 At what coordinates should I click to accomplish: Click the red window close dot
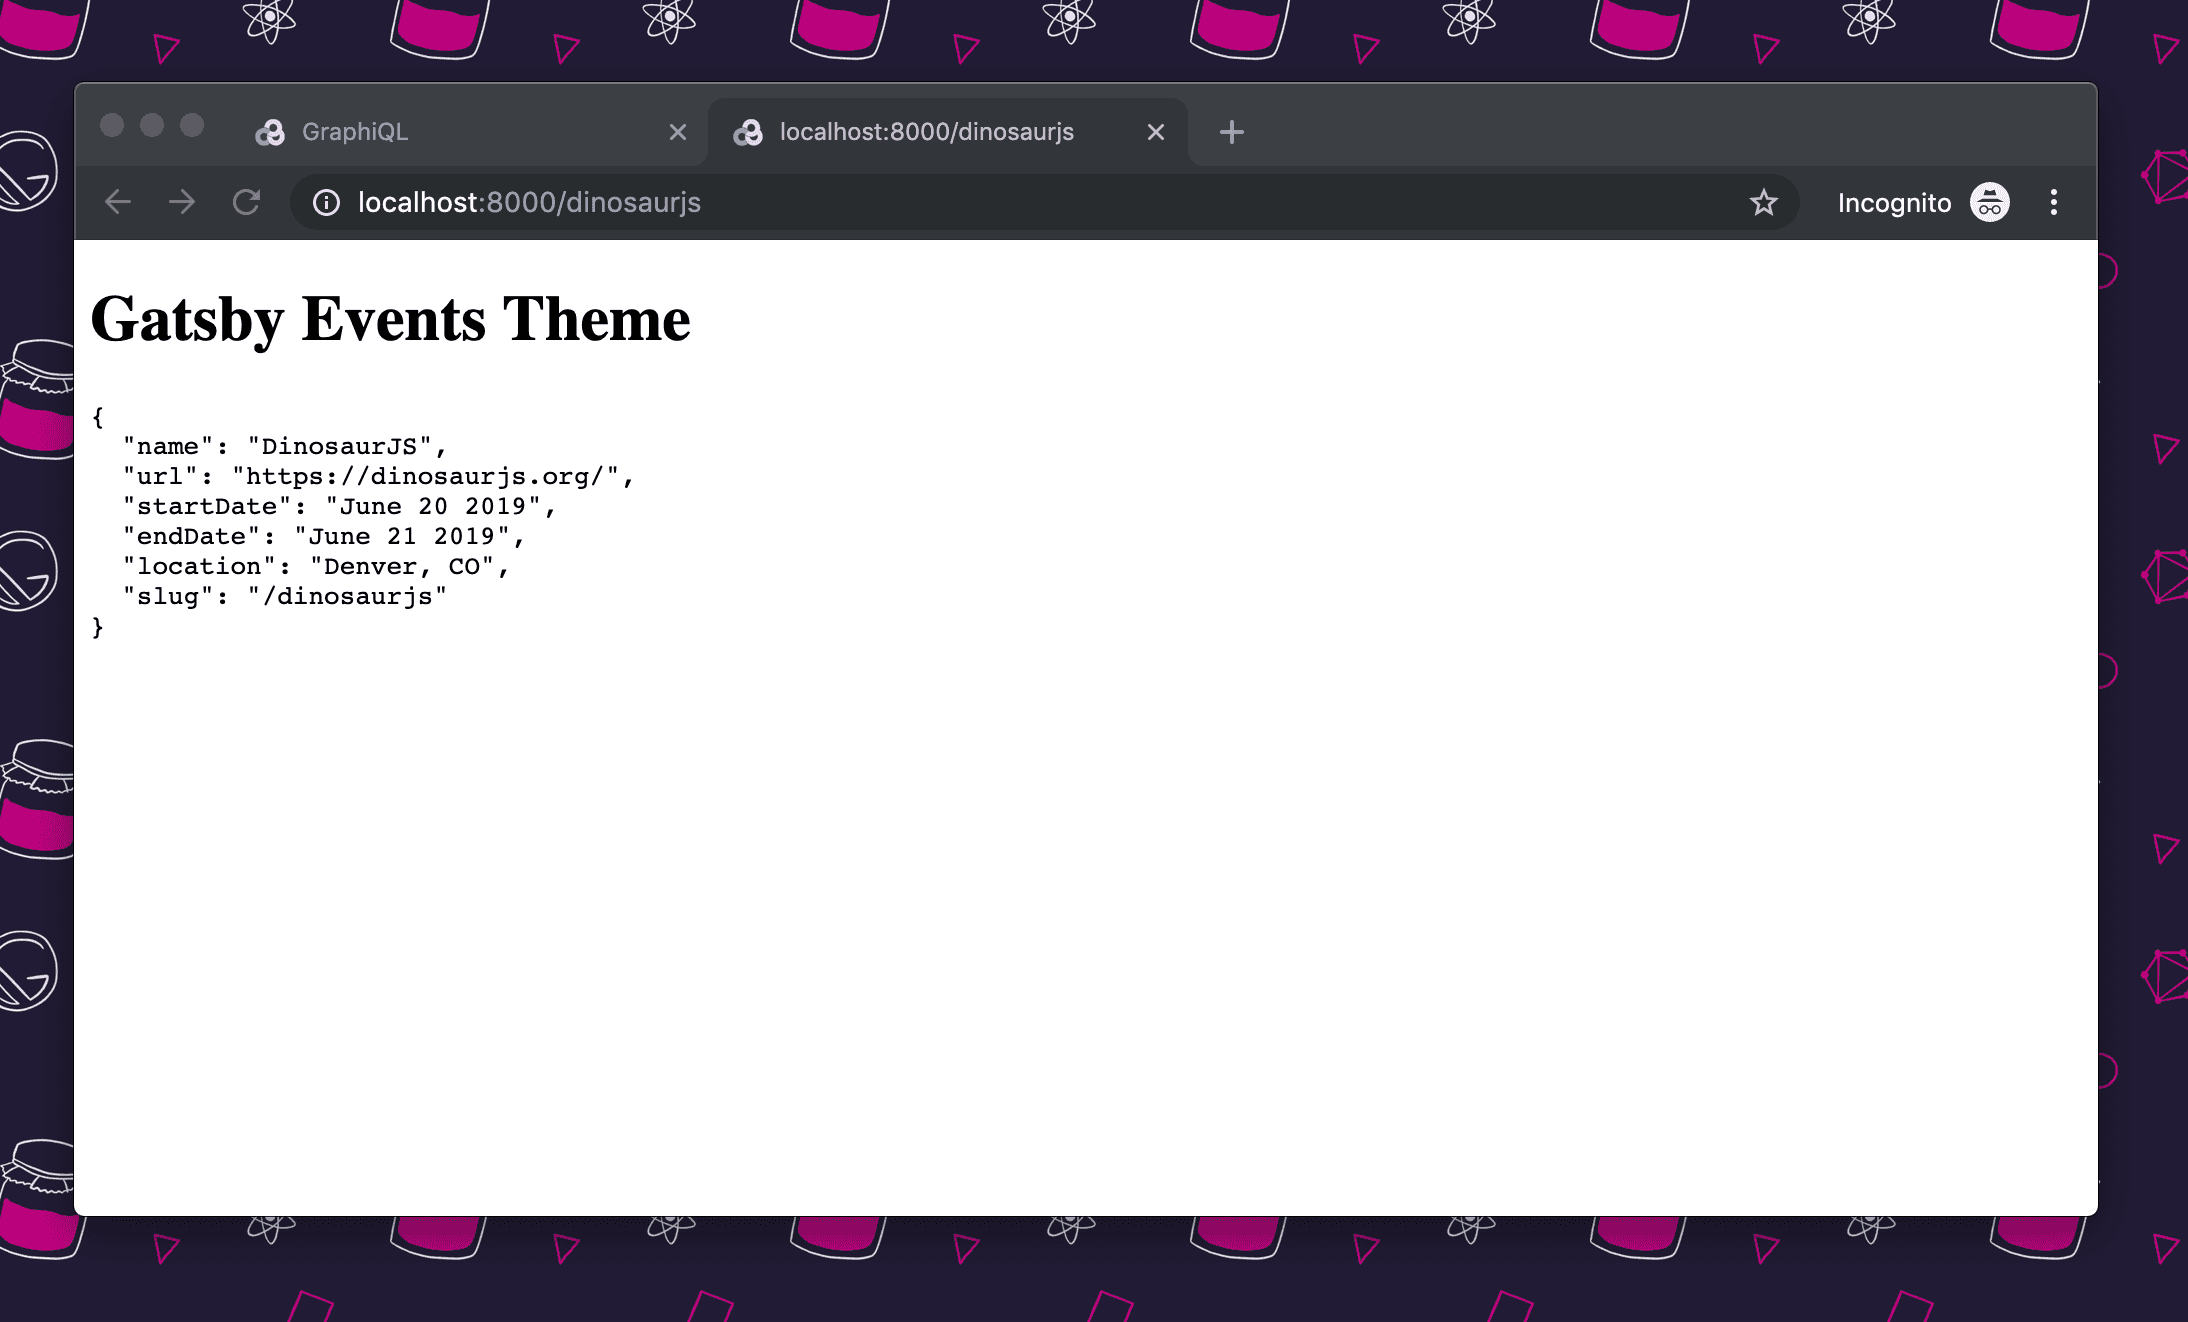(x=112, y=125)
